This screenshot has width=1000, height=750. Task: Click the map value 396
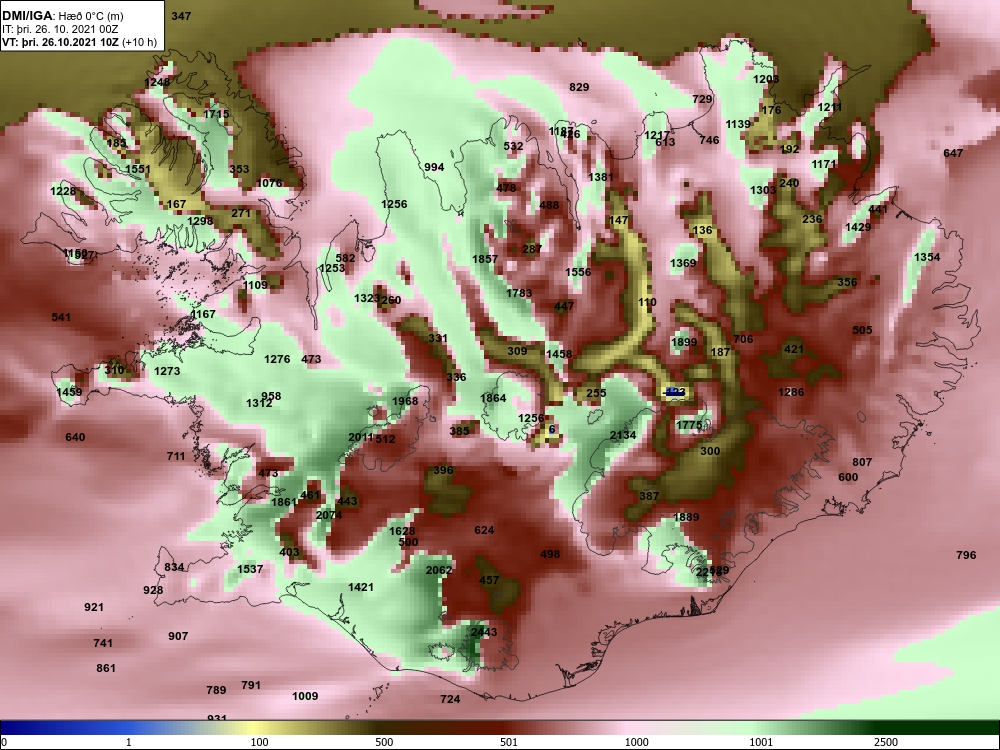pyautogui.click(x=443, y=471)
